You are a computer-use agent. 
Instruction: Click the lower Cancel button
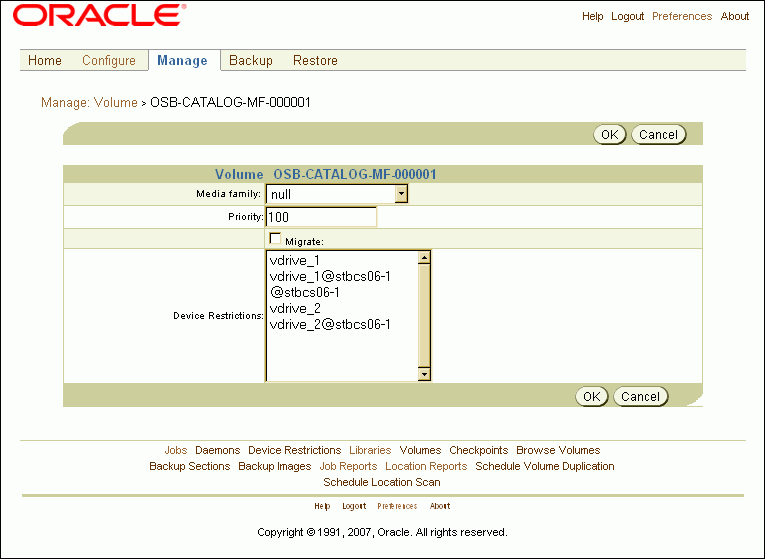point(640,397)
